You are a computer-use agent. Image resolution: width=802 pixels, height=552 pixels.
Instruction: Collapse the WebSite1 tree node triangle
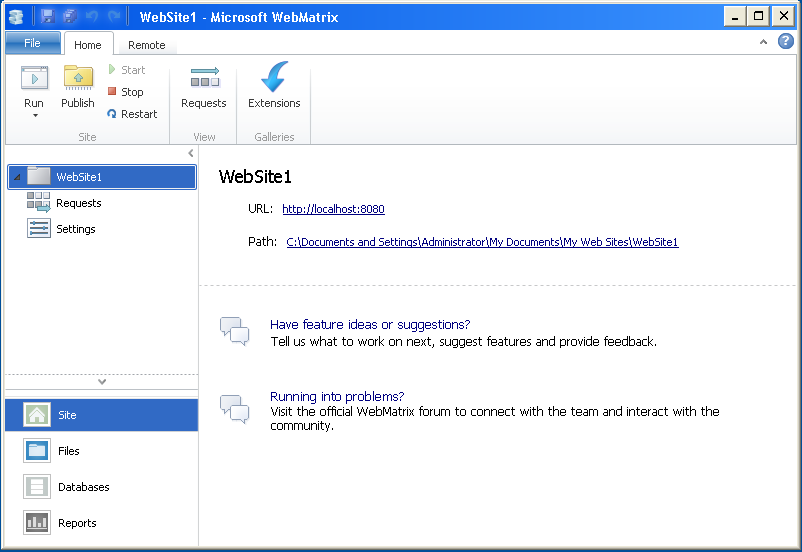point(17,177)
